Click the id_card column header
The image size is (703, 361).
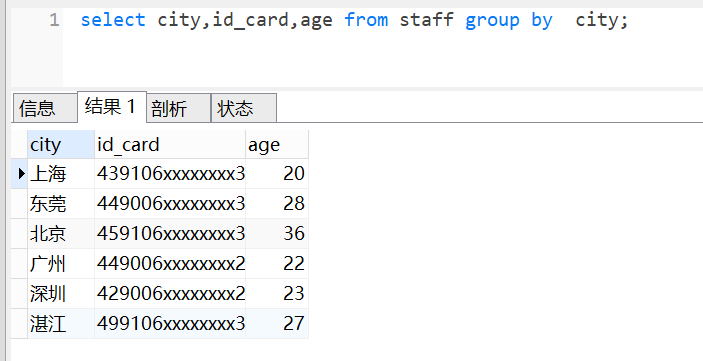tap(170, 144)
